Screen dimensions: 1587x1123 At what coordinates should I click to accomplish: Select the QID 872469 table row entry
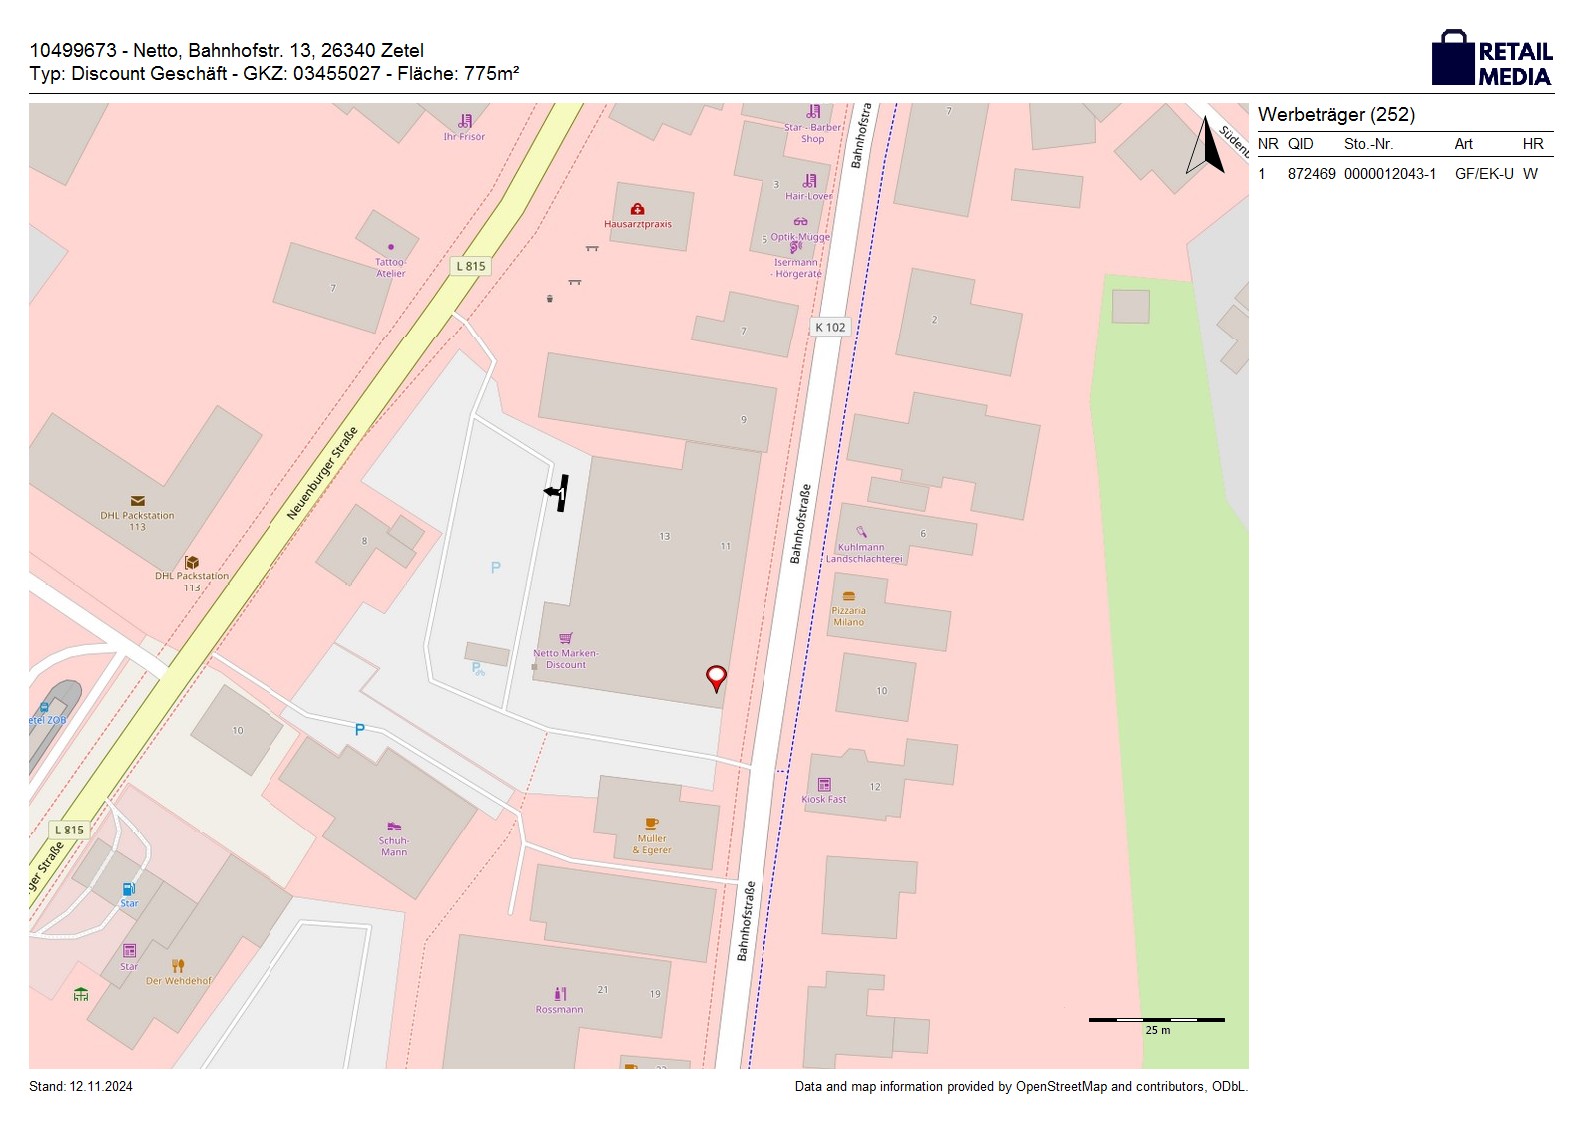pos(1311,174)
